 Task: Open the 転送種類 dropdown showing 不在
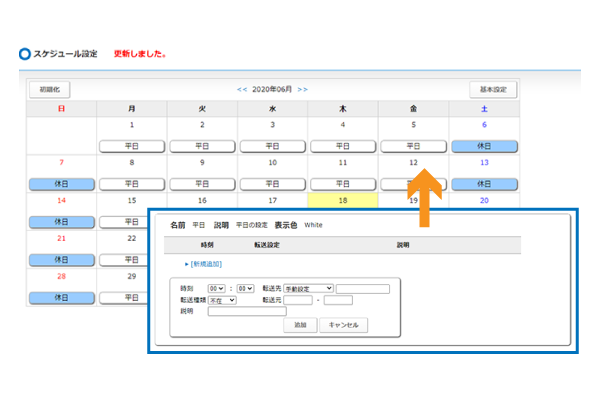click(x=222, y=299)
